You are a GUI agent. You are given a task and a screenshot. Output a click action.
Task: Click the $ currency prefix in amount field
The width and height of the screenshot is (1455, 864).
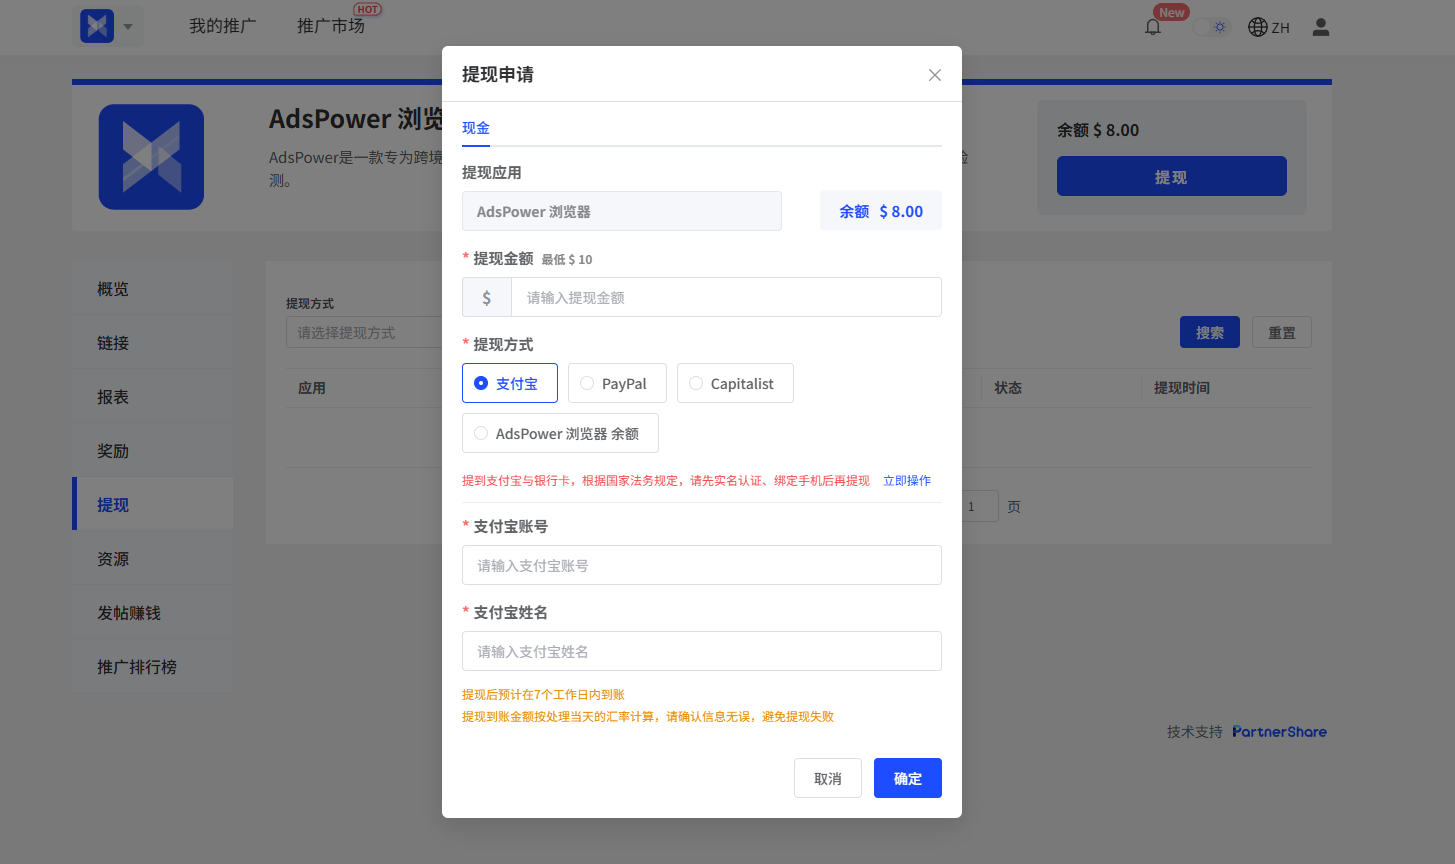point(487,297)
